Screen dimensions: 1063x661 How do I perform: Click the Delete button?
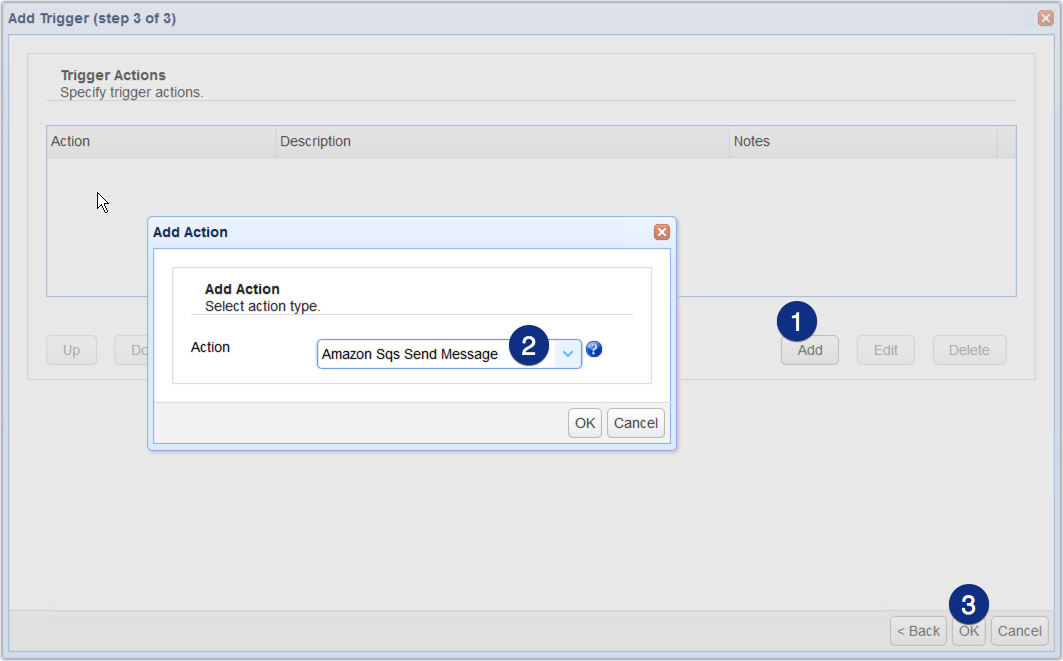tap(969, 350)
